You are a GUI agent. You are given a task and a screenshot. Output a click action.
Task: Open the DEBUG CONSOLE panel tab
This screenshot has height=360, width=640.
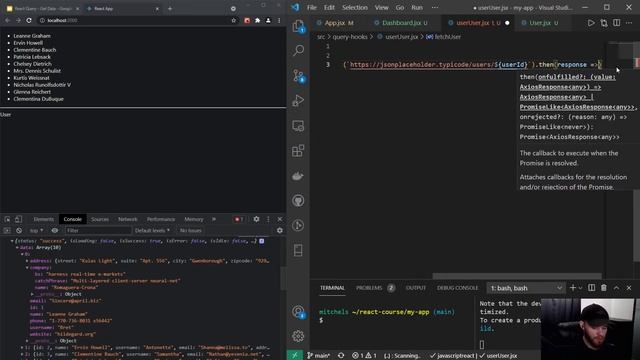[457, 288]
